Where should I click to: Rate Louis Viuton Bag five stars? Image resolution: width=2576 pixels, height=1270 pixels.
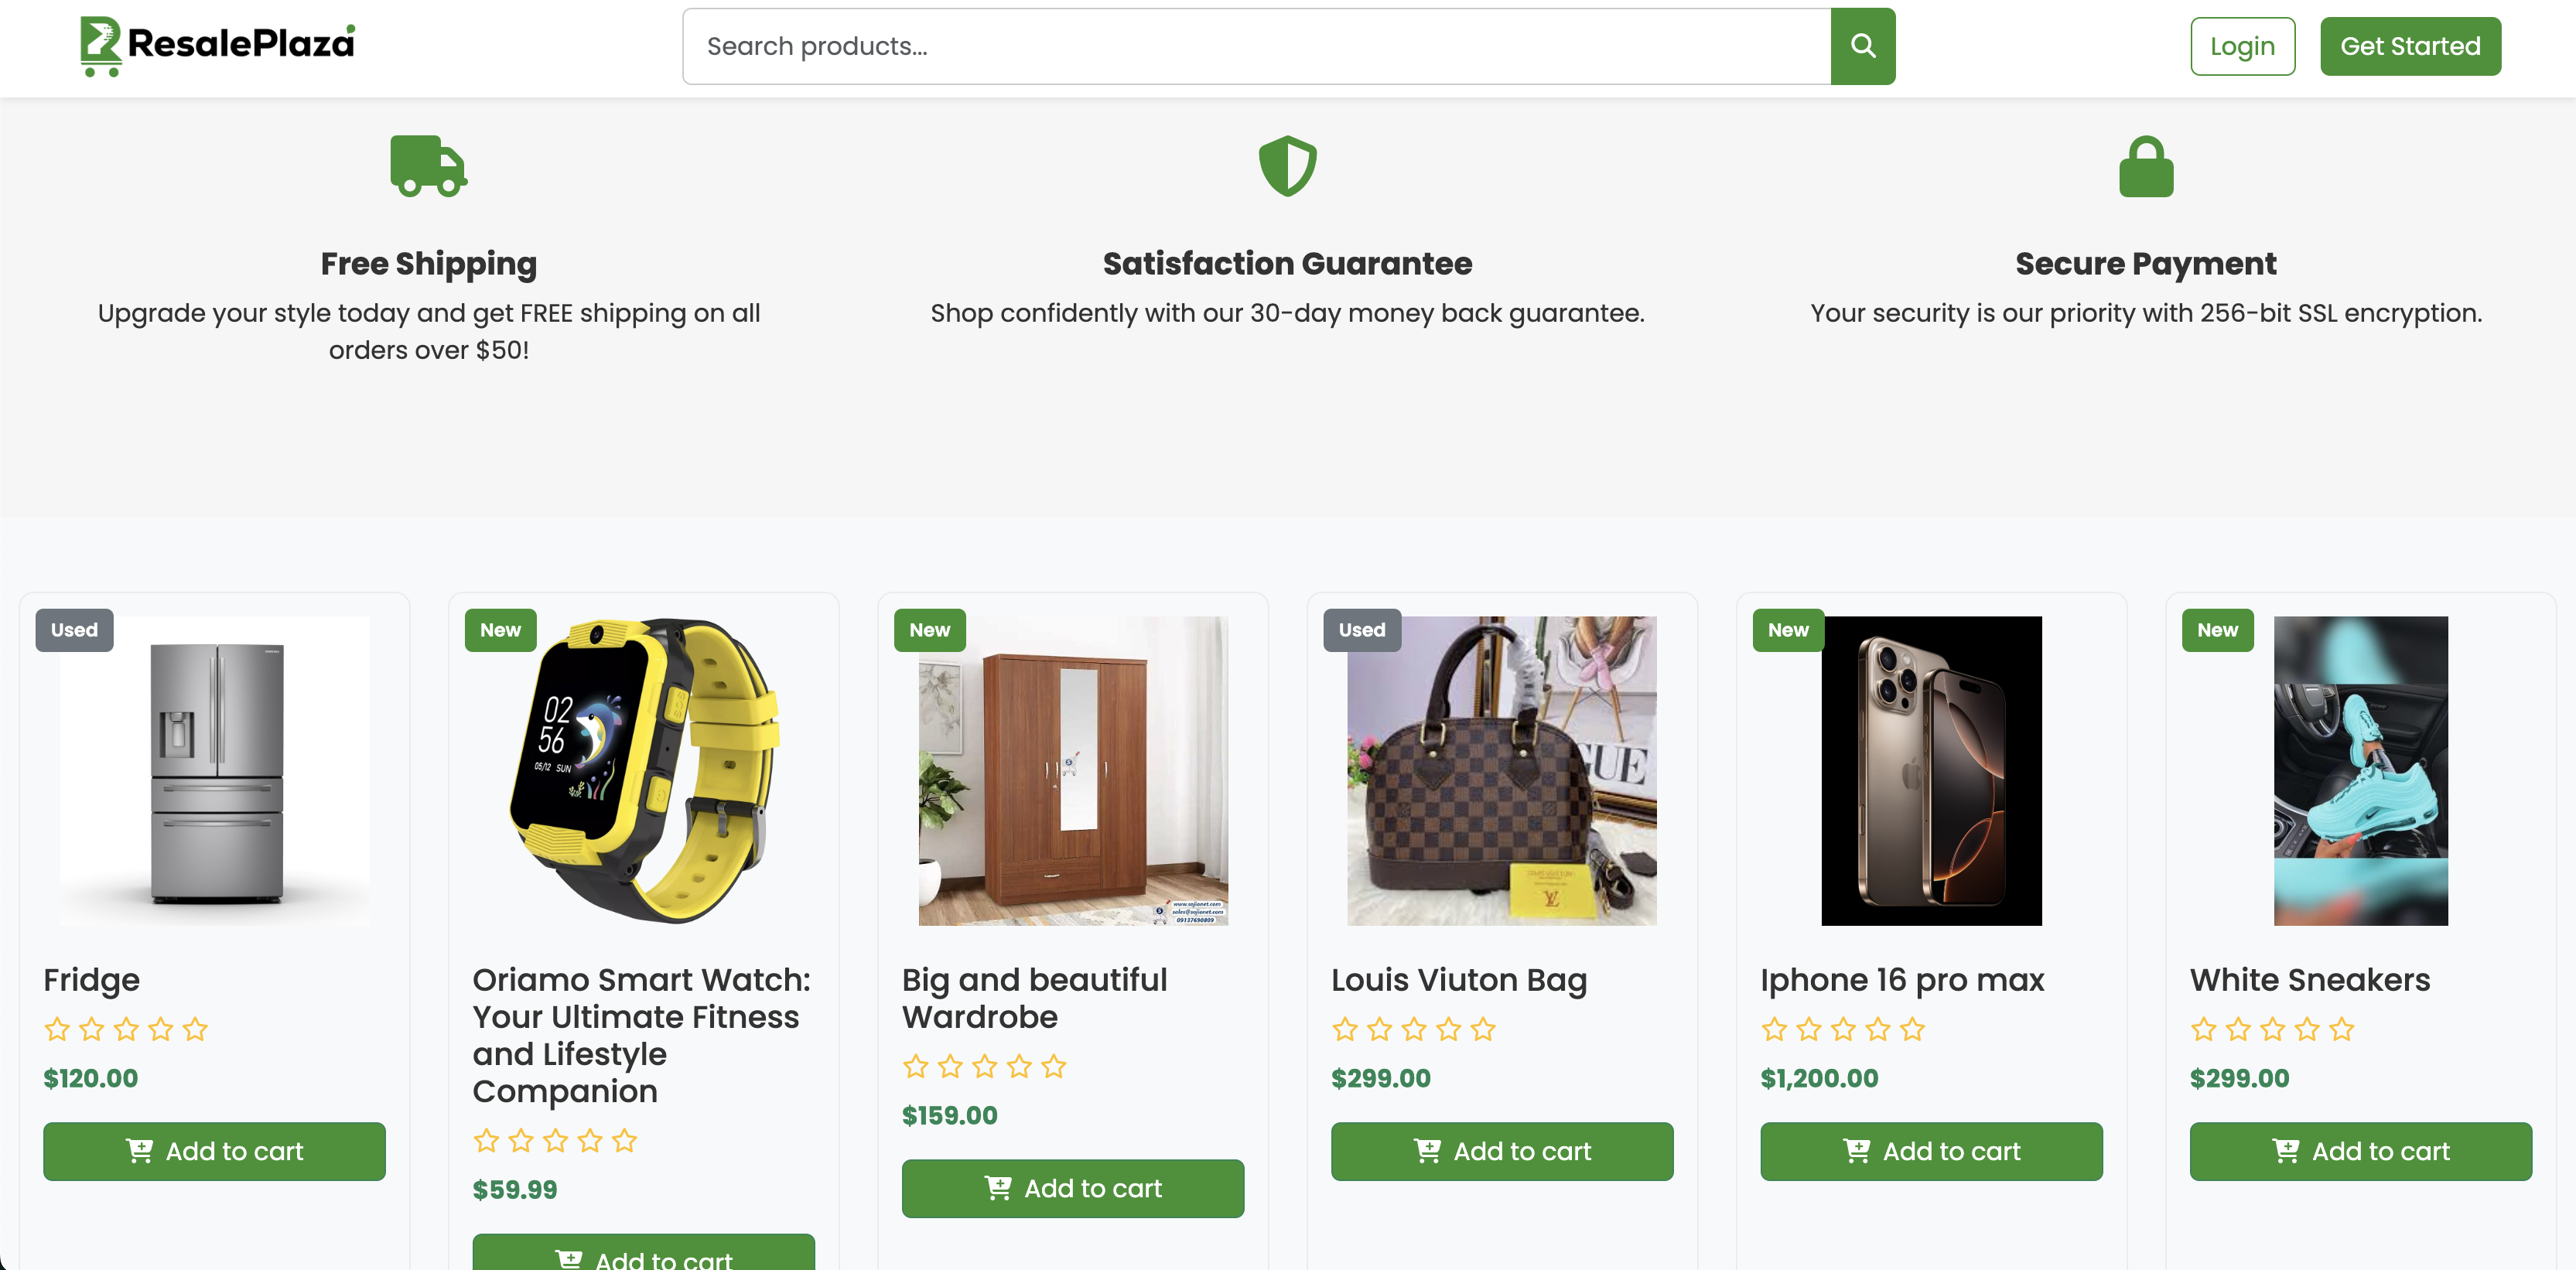pyautogui.click(x=1483, y=1029)
